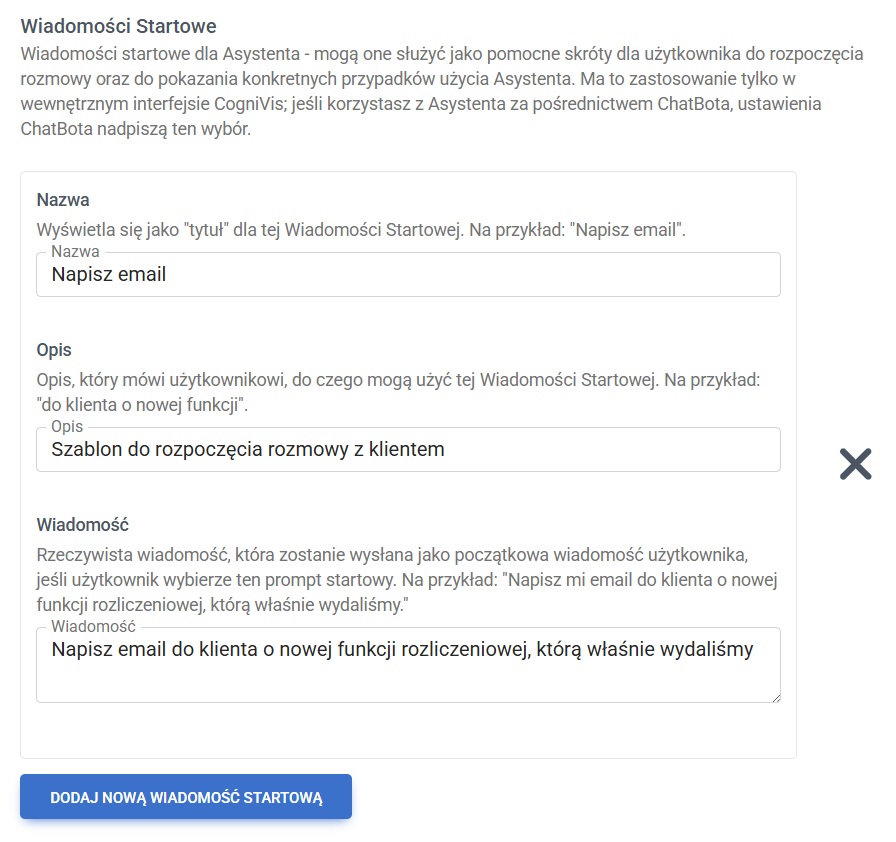Click the "Wiadomości Startowe" section heading
This screenshot has width=896, height=842.
(x=119, y=26)
